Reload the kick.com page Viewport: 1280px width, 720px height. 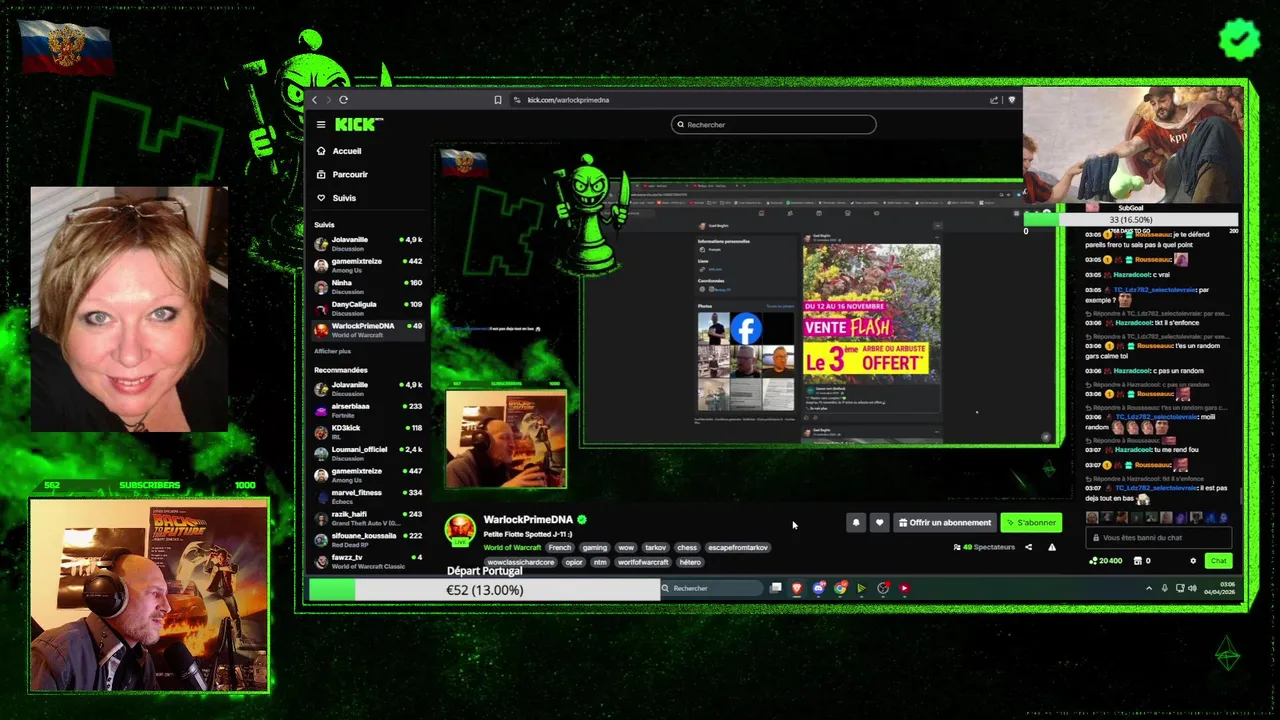pyautogui.click(x=343, y=100)
